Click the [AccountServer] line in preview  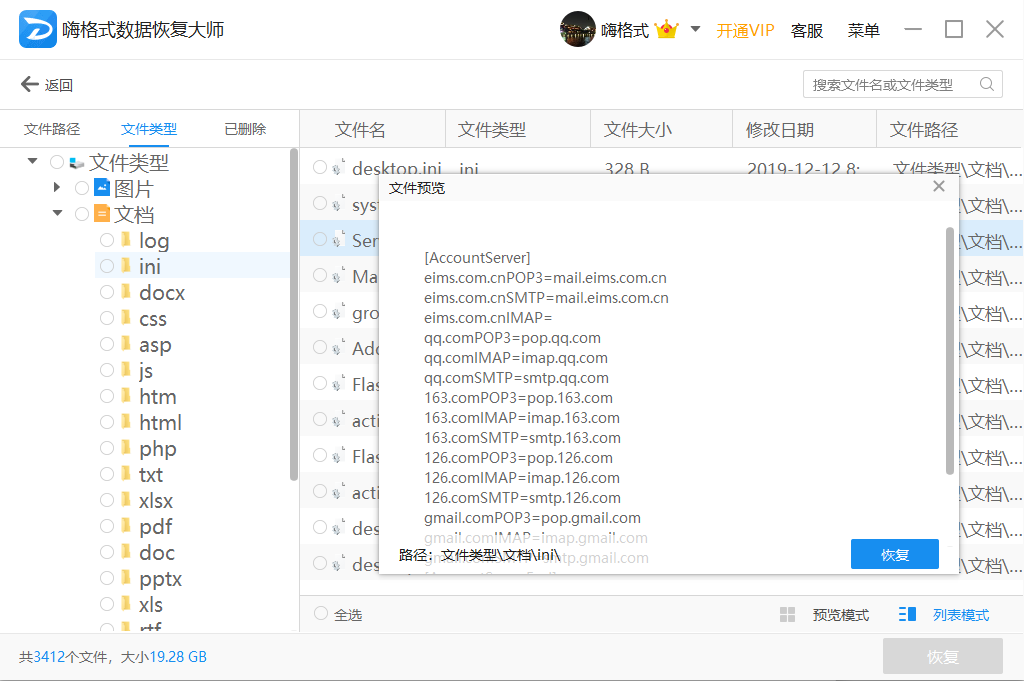point(477,258)
